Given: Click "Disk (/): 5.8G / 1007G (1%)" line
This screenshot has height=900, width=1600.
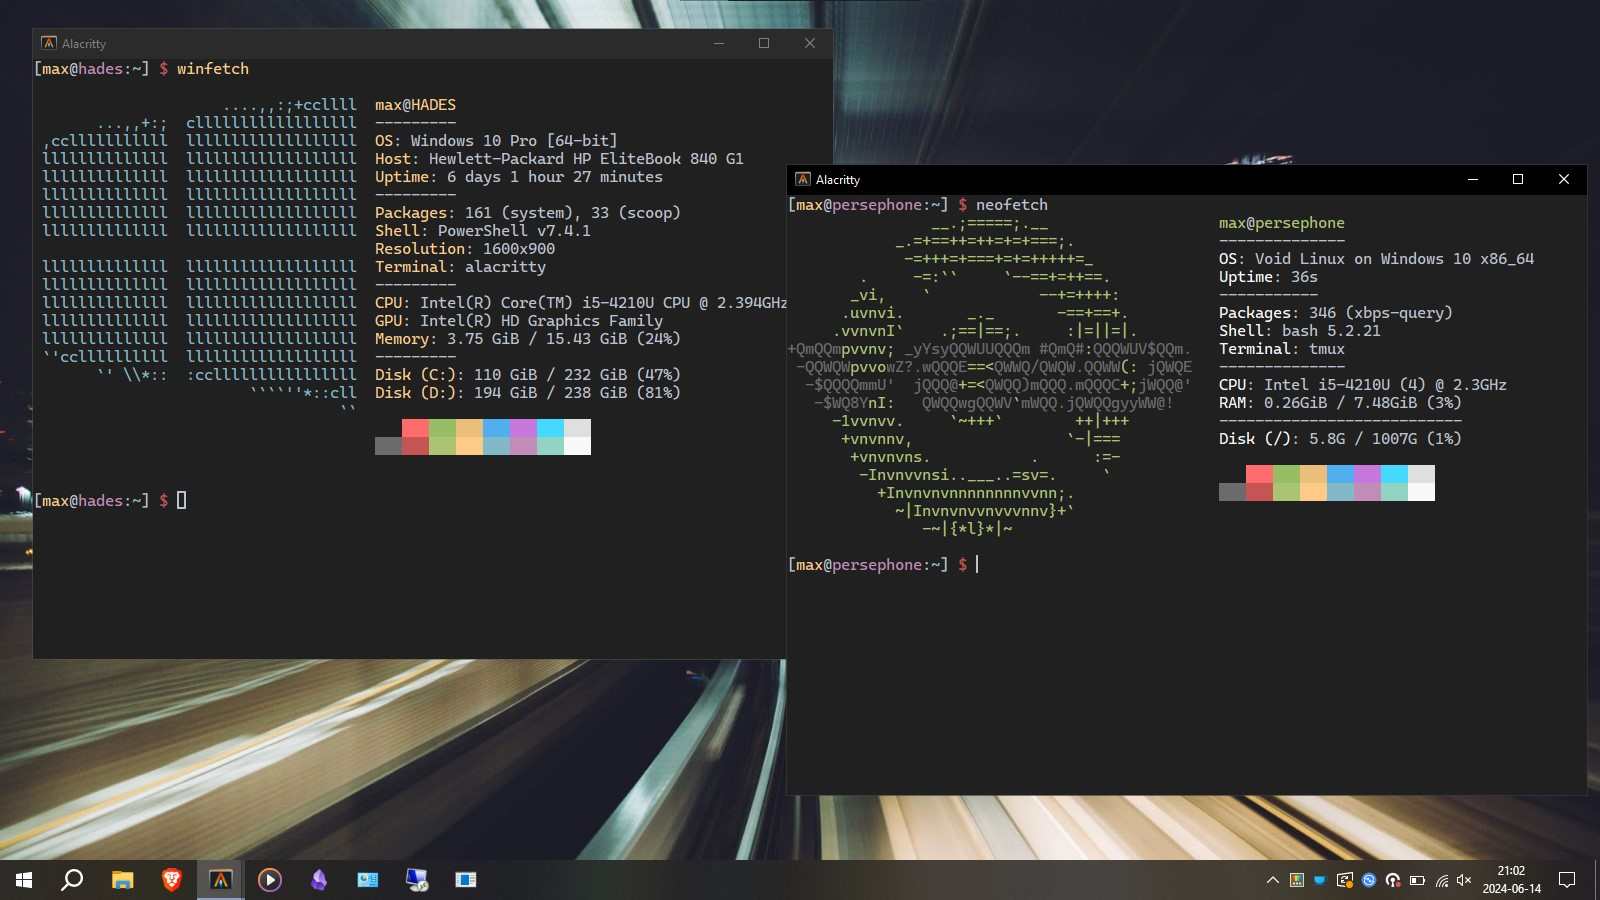Looking at the screenshot, I should point(1340,439).
